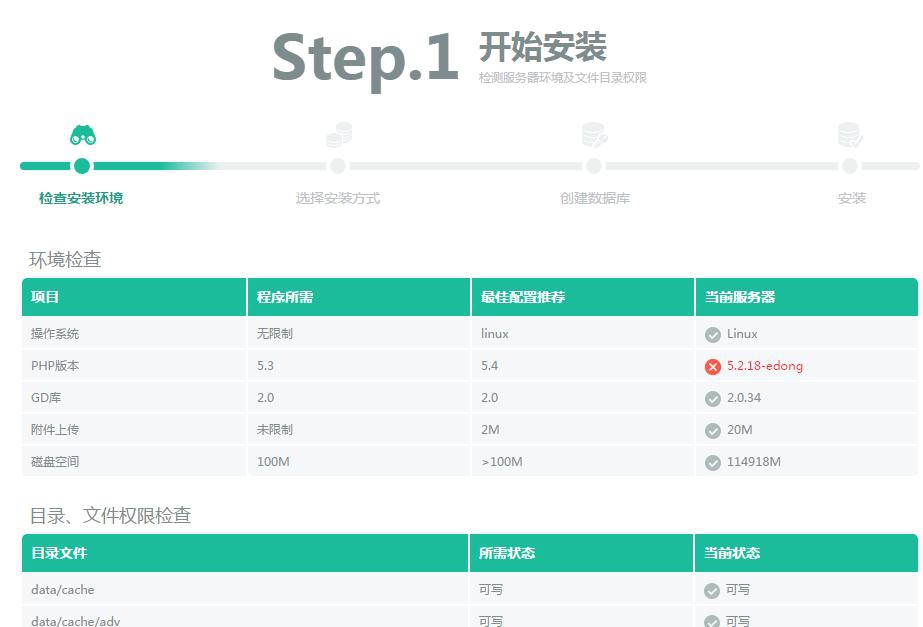This screenshot has height=627, width=923.
Task: Click the 检测服务器环境及文件目录权限 subtitle
Action: [563, 78]
